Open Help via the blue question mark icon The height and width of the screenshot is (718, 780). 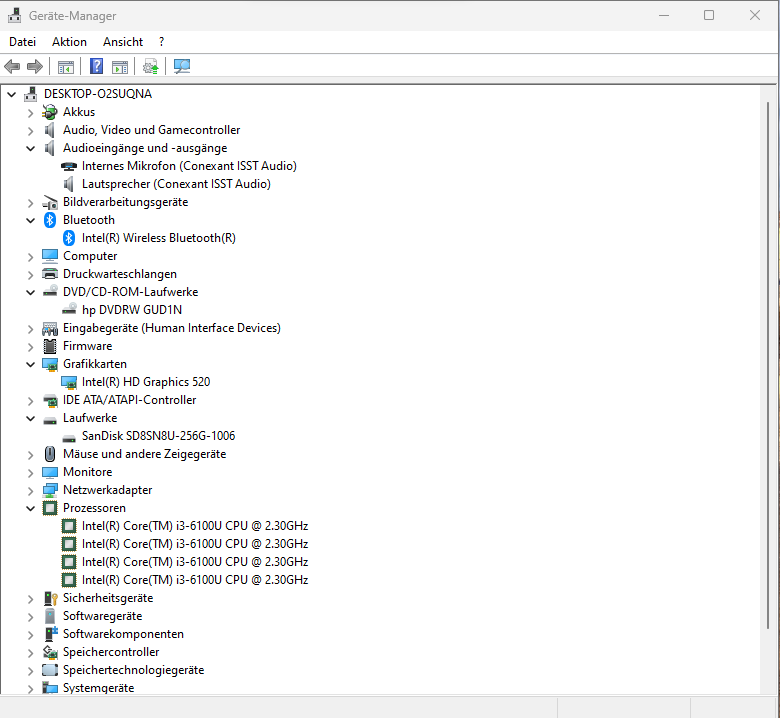tap(97, 66)
